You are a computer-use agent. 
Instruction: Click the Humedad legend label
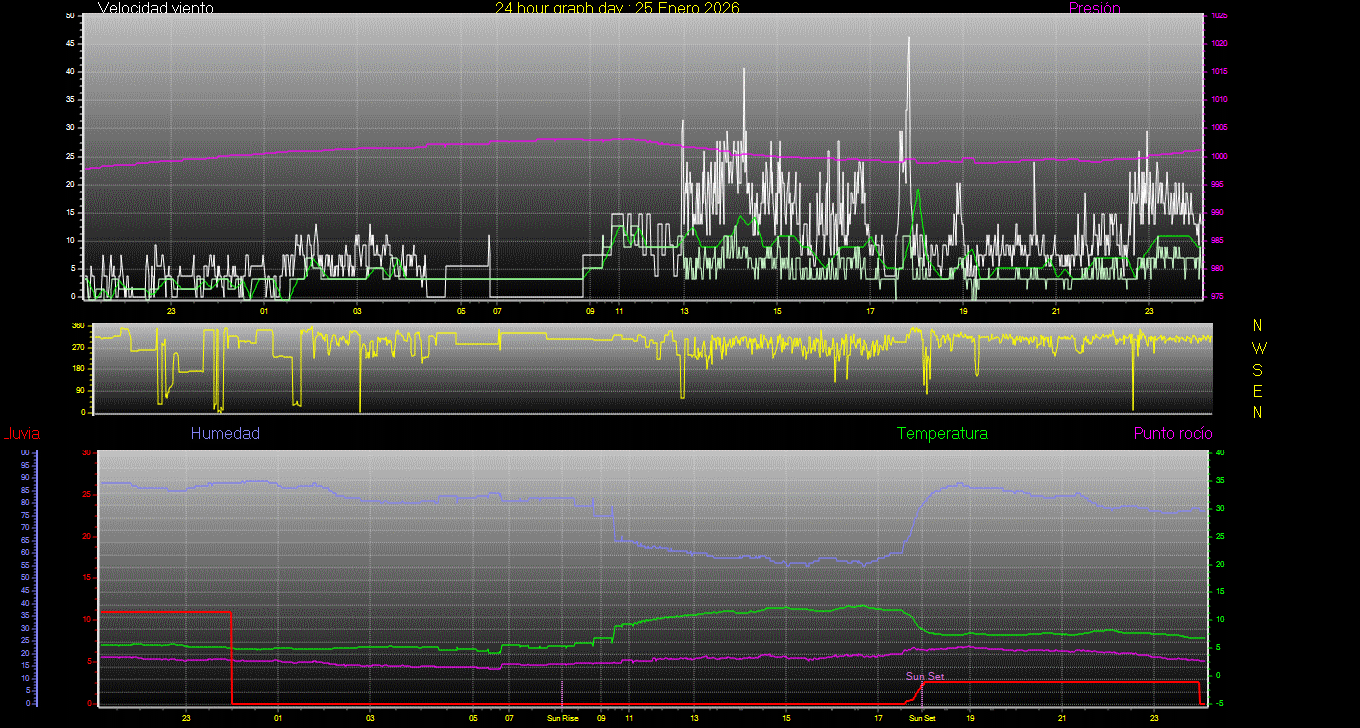(225, 433)
